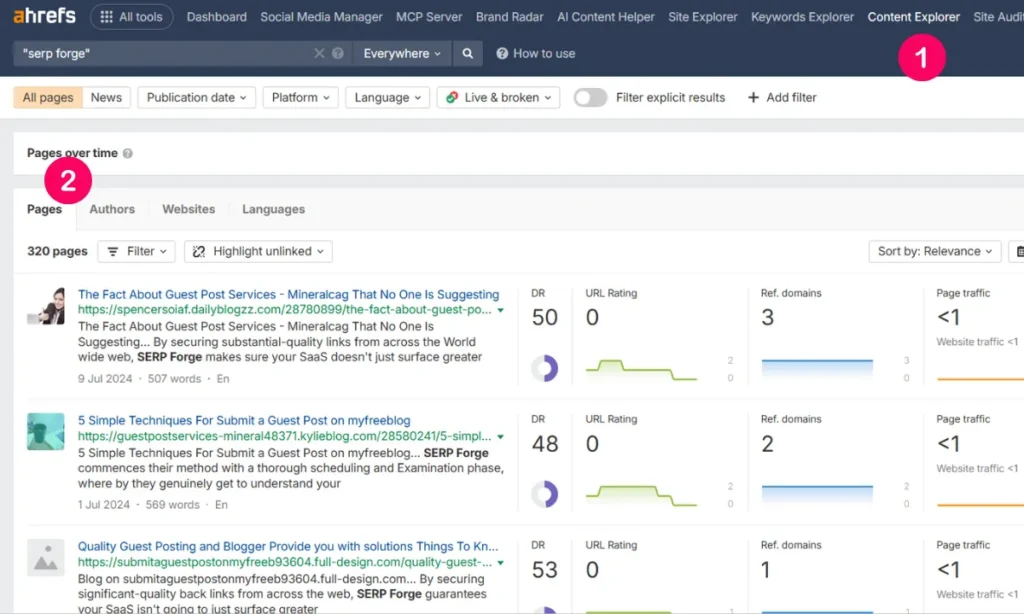The height and width of the screenshot is (614, 1024).
Task: Click the DR 50 donut chart
Action: click(545, 368)
